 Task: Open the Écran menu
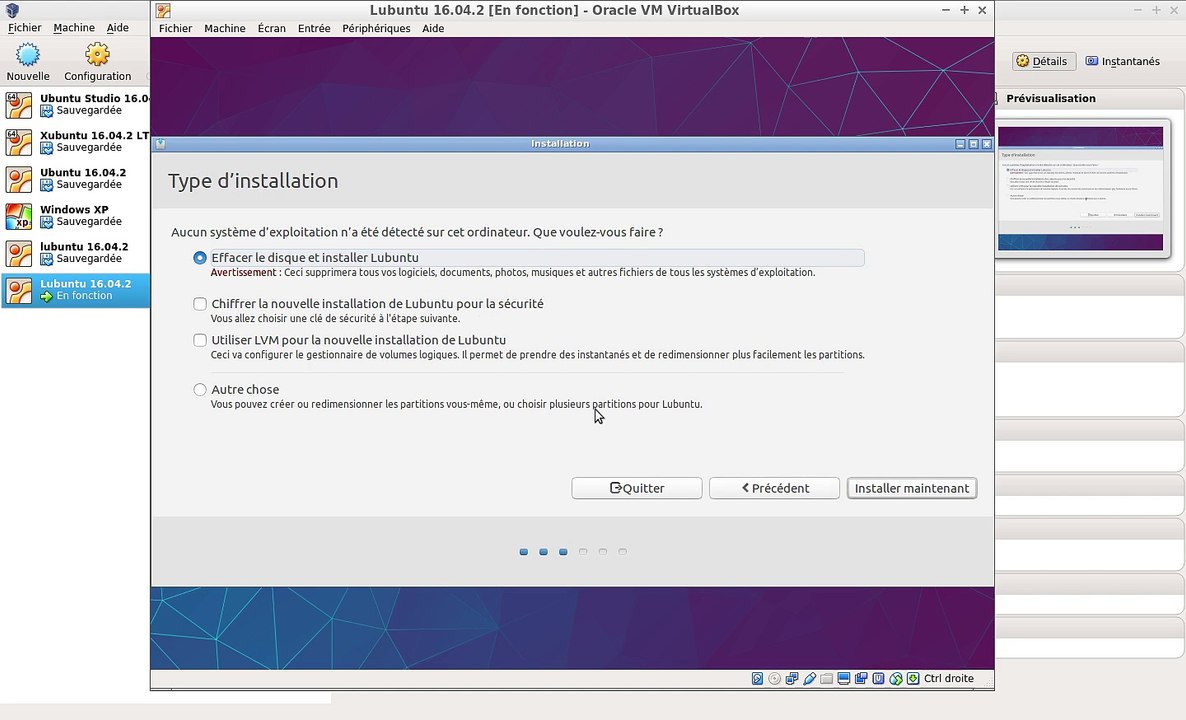point(272,28)
